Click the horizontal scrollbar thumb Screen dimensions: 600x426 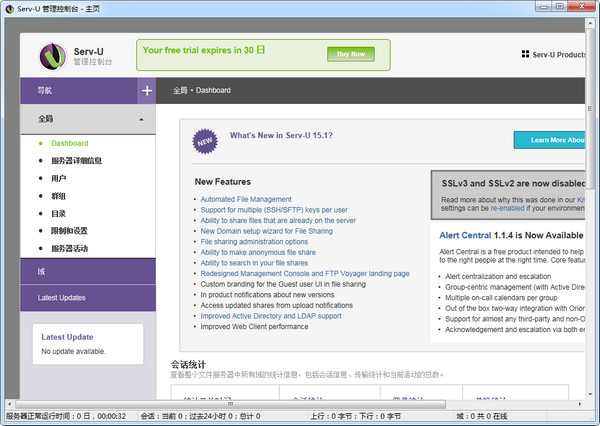tap(230, 404)
